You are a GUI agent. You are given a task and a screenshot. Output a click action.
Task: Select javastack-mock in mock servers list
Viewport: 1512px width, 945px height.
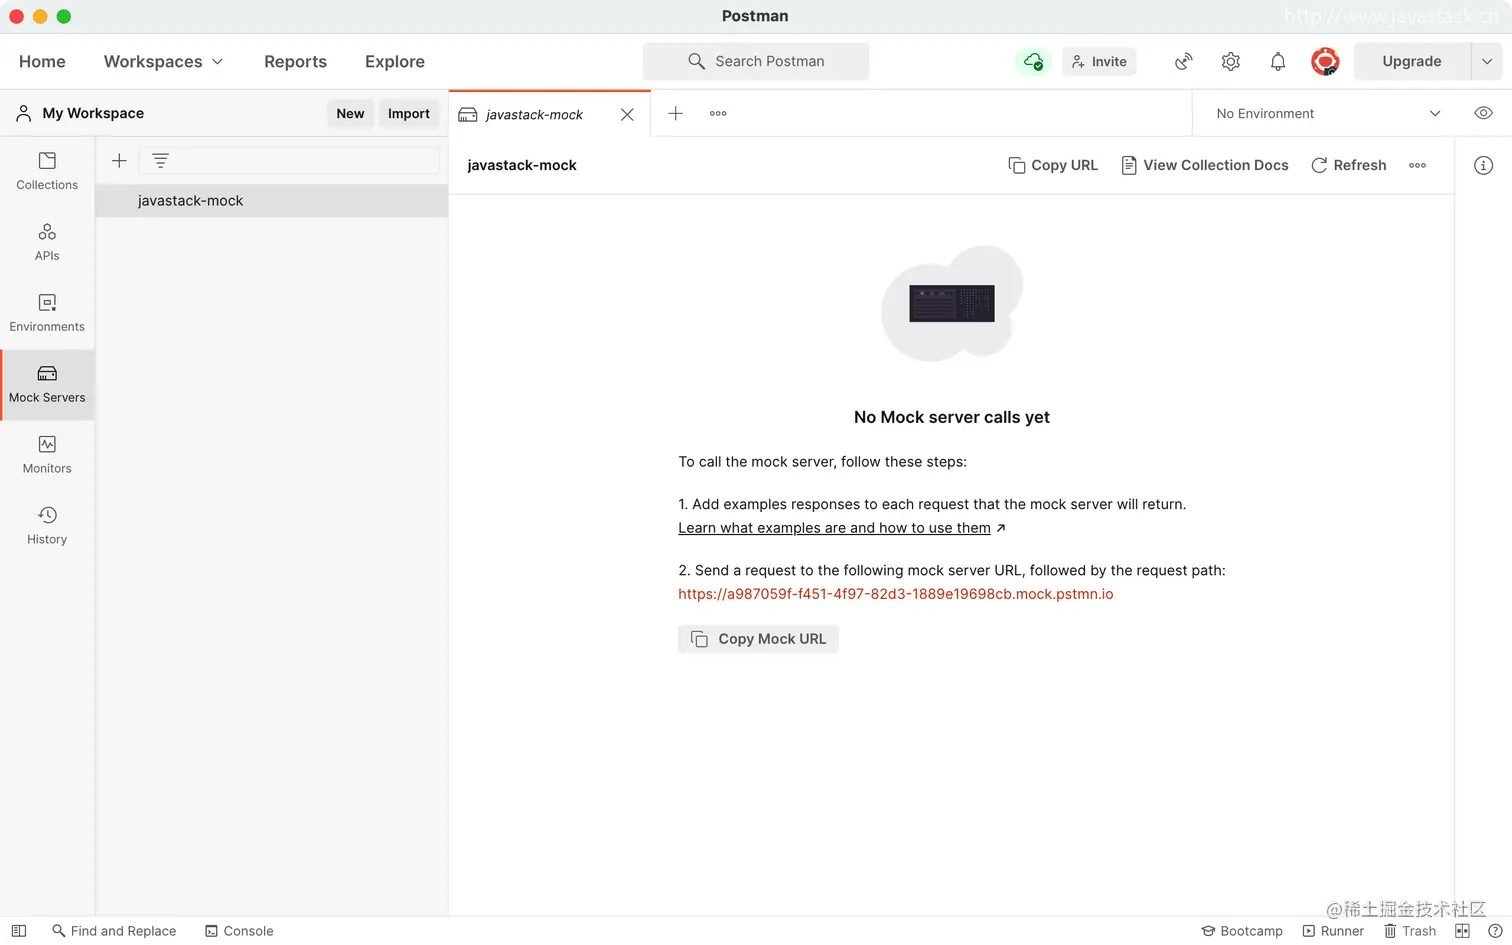271,200
